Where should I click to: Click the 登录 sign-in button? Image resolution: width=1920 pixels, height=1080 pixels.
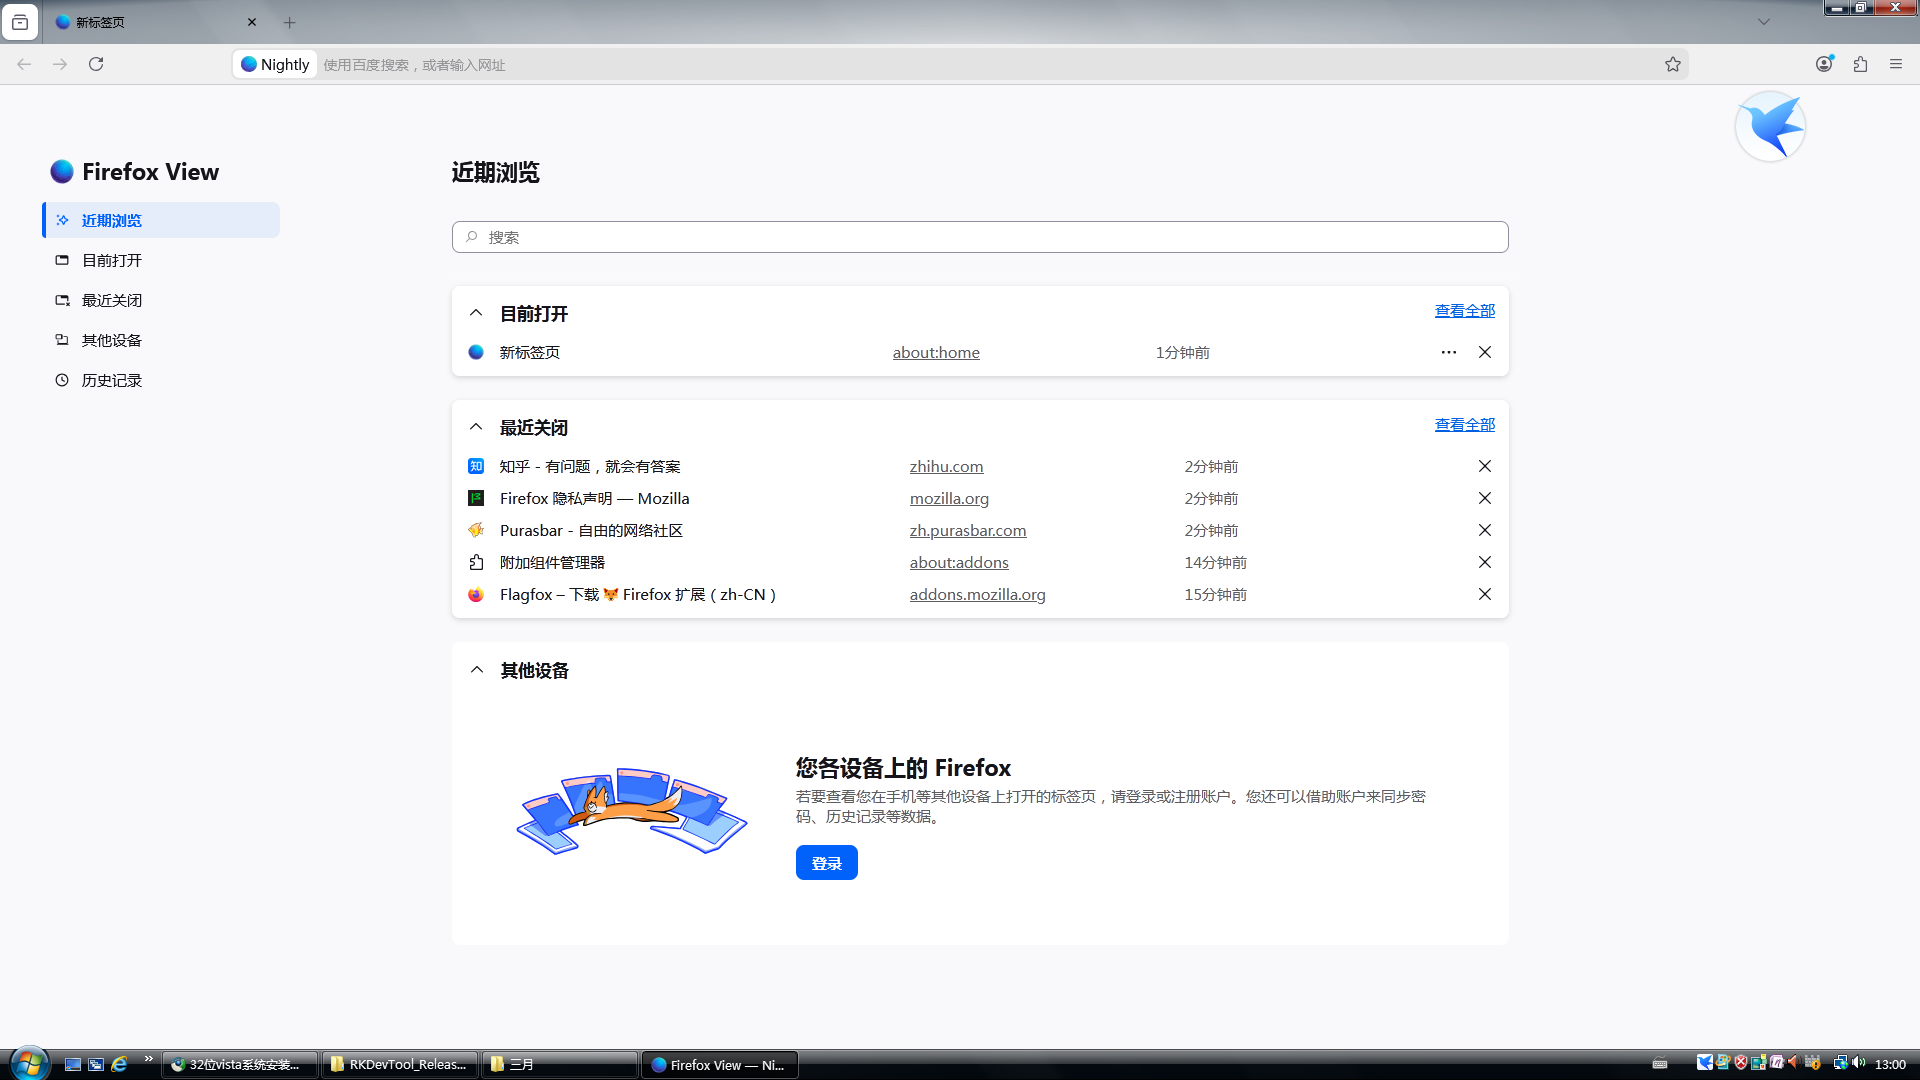pos(826,863)
